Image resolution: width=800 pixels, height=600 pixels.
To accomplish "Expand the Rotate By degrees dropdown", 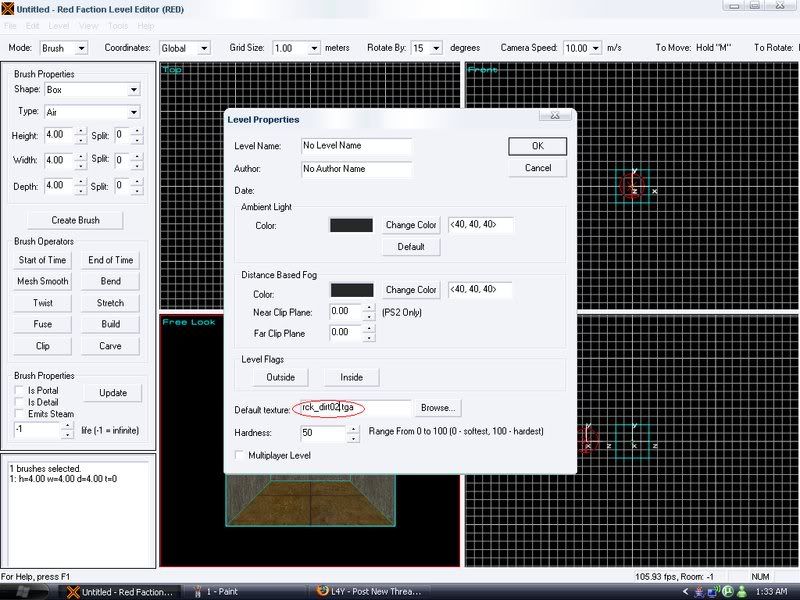I will [436, 48].
